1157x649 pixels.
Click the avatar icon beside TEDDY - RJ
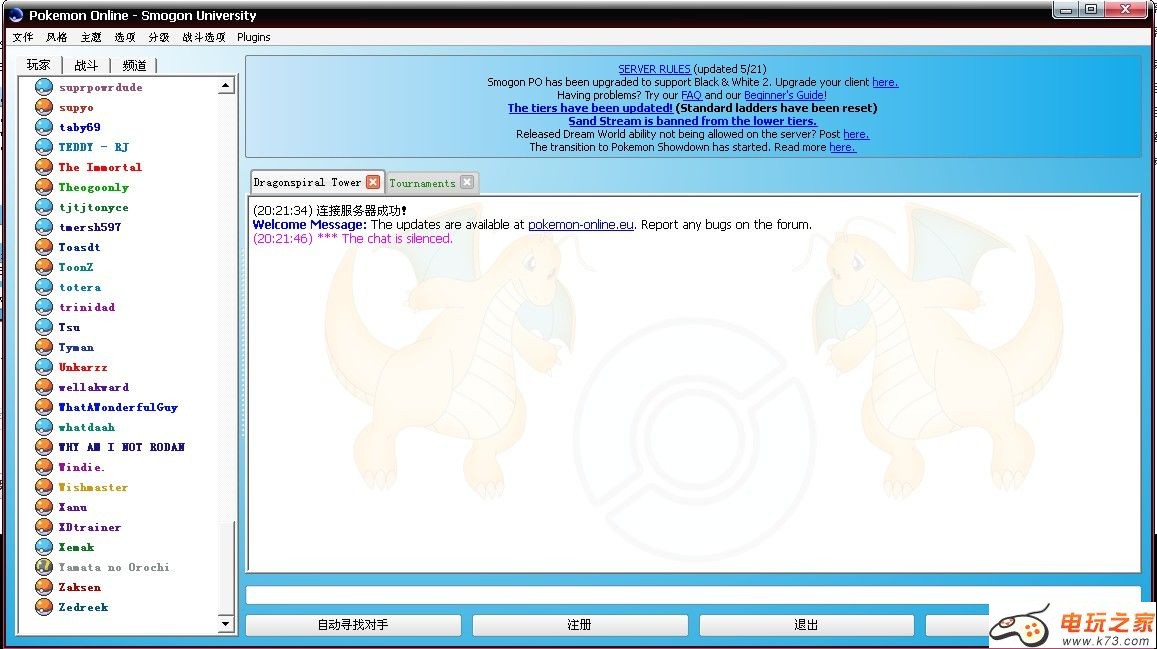pyautogui.click(x=43, y=147)
